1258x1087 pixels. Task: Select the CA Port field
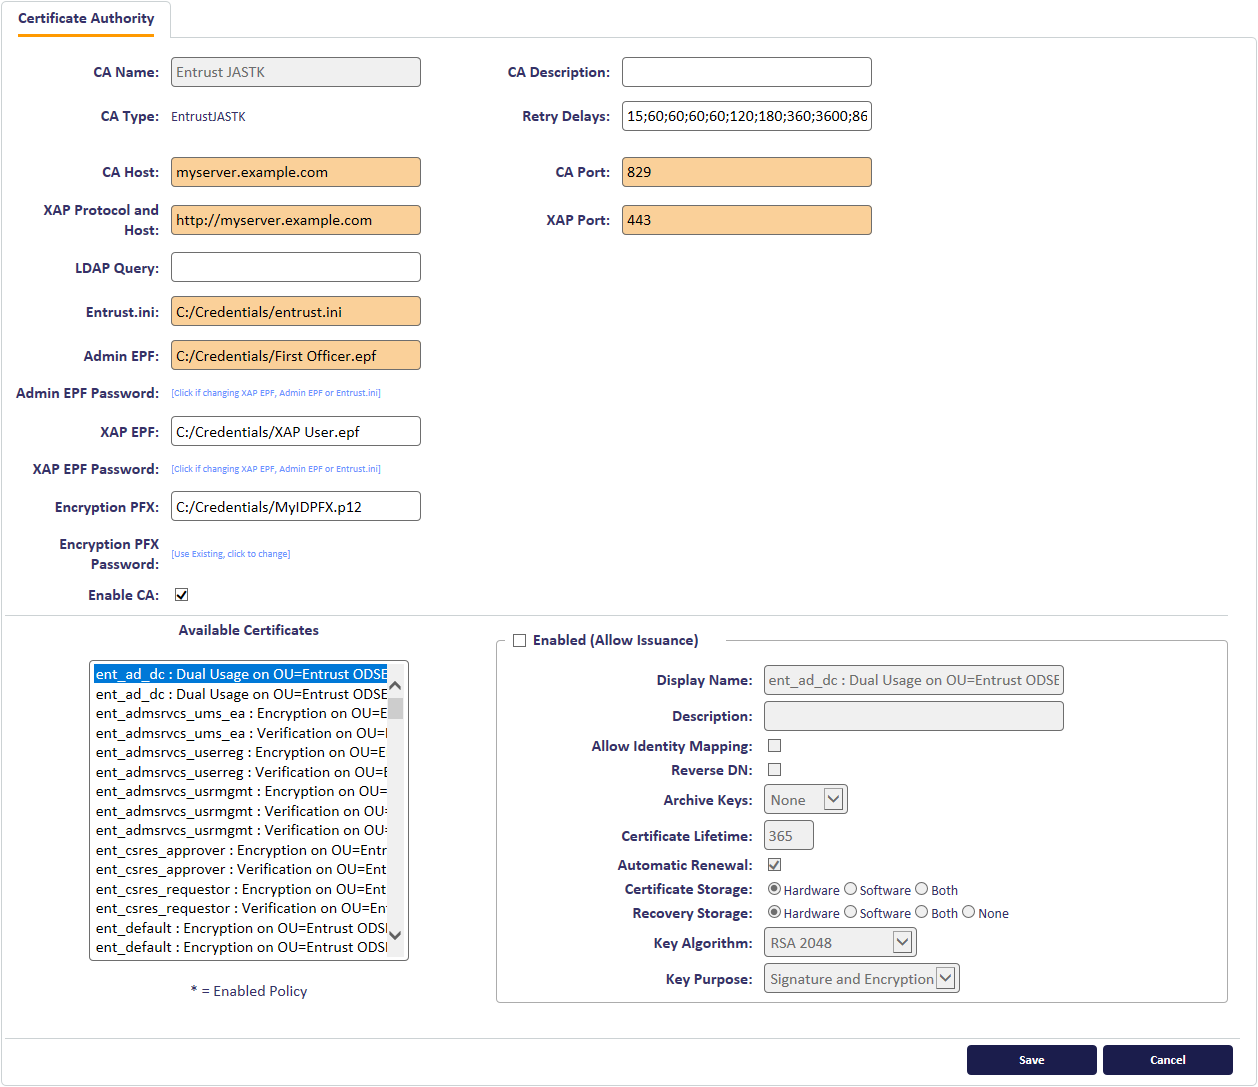(747, 172)
